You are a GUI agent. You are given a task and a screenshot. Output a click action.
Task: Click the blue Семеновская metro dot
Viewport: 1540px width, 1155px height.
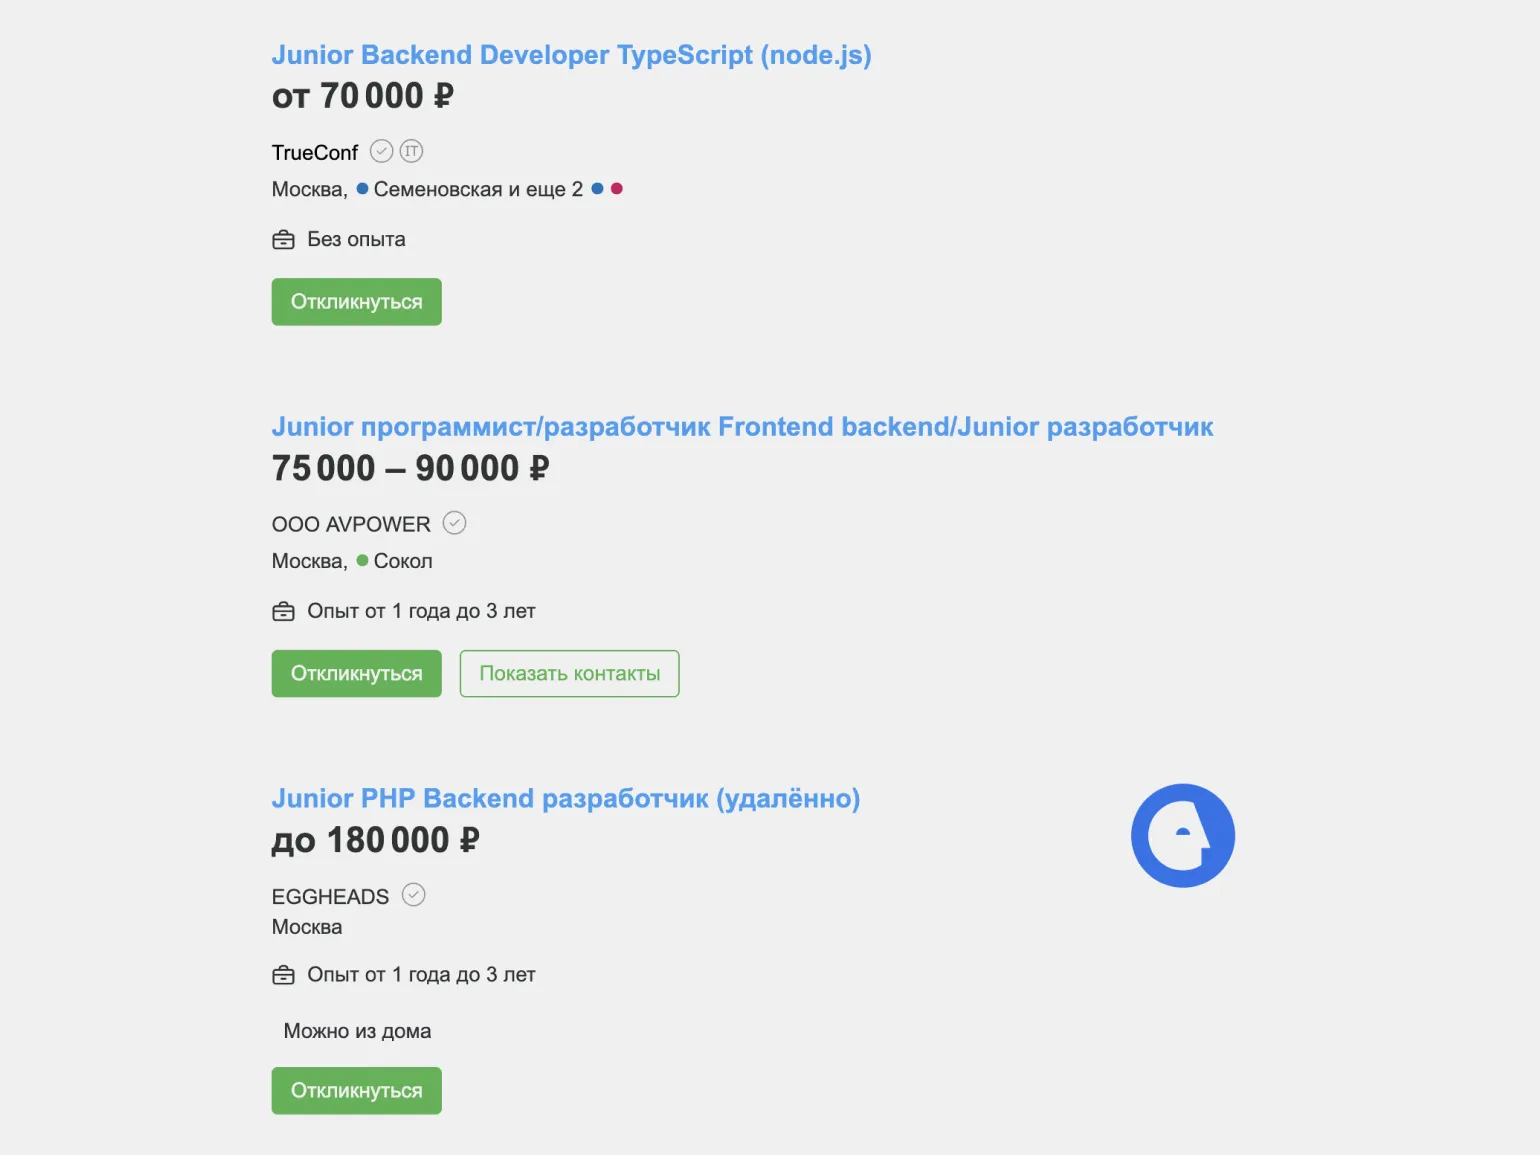pos(362,188)
